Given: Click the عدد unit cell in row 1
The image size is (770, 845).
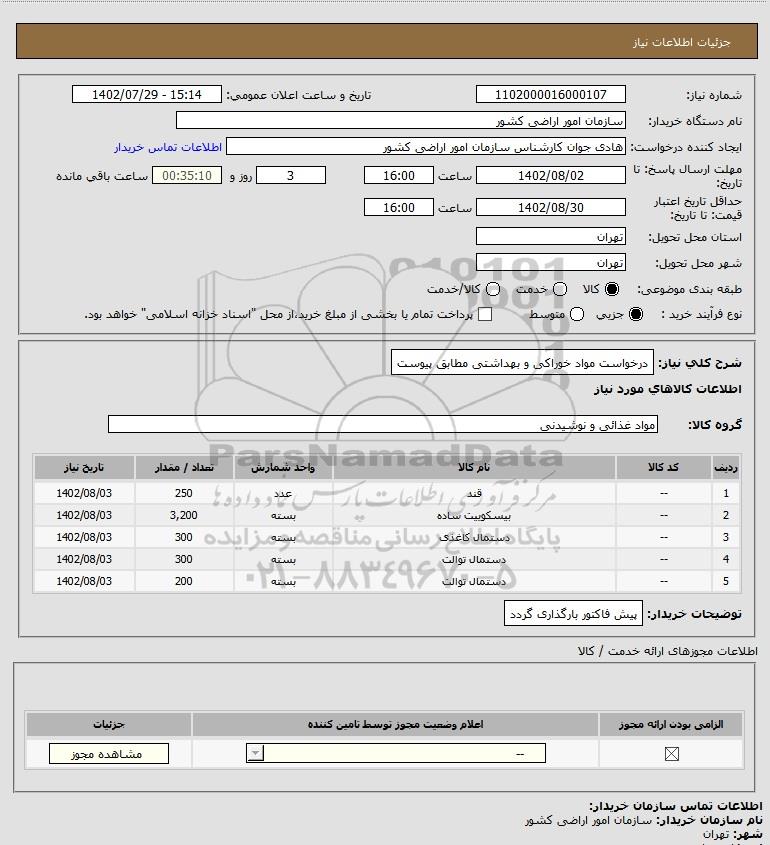Looking at the screenshot, I should [283, 493].
